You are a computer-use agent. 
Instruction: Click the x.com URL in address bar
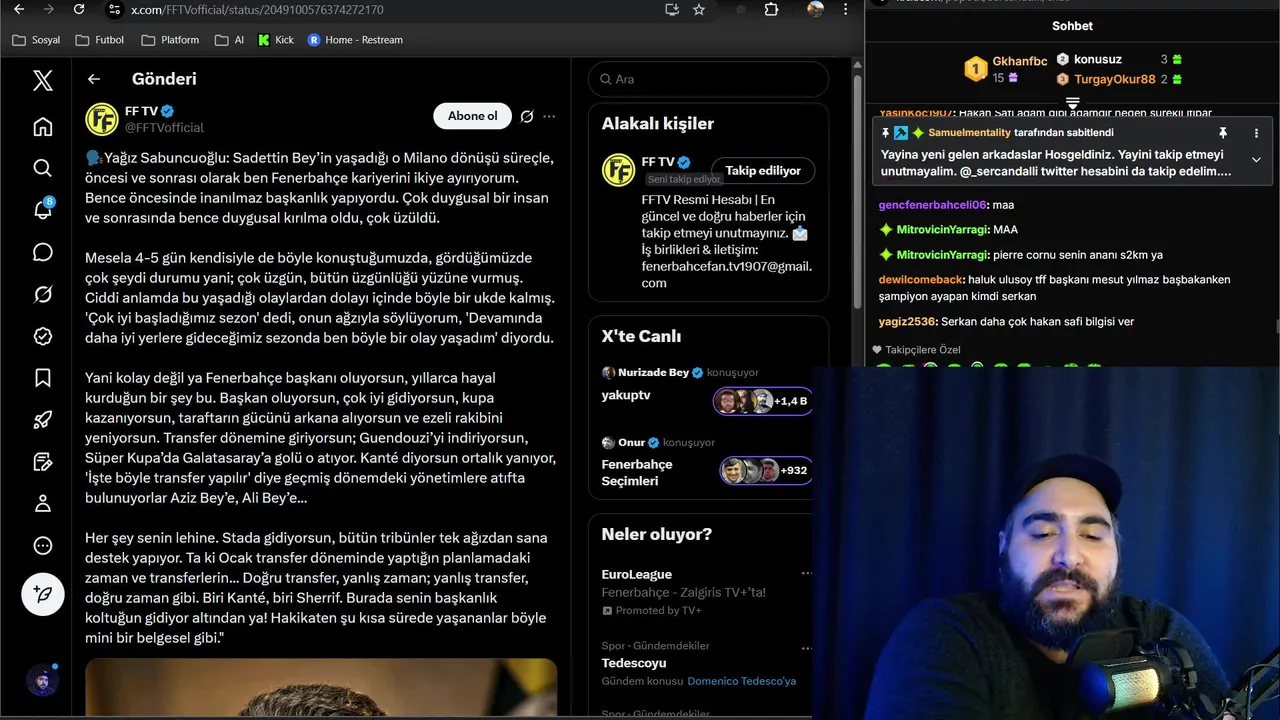pyautogui.click(x=257, y=10)
